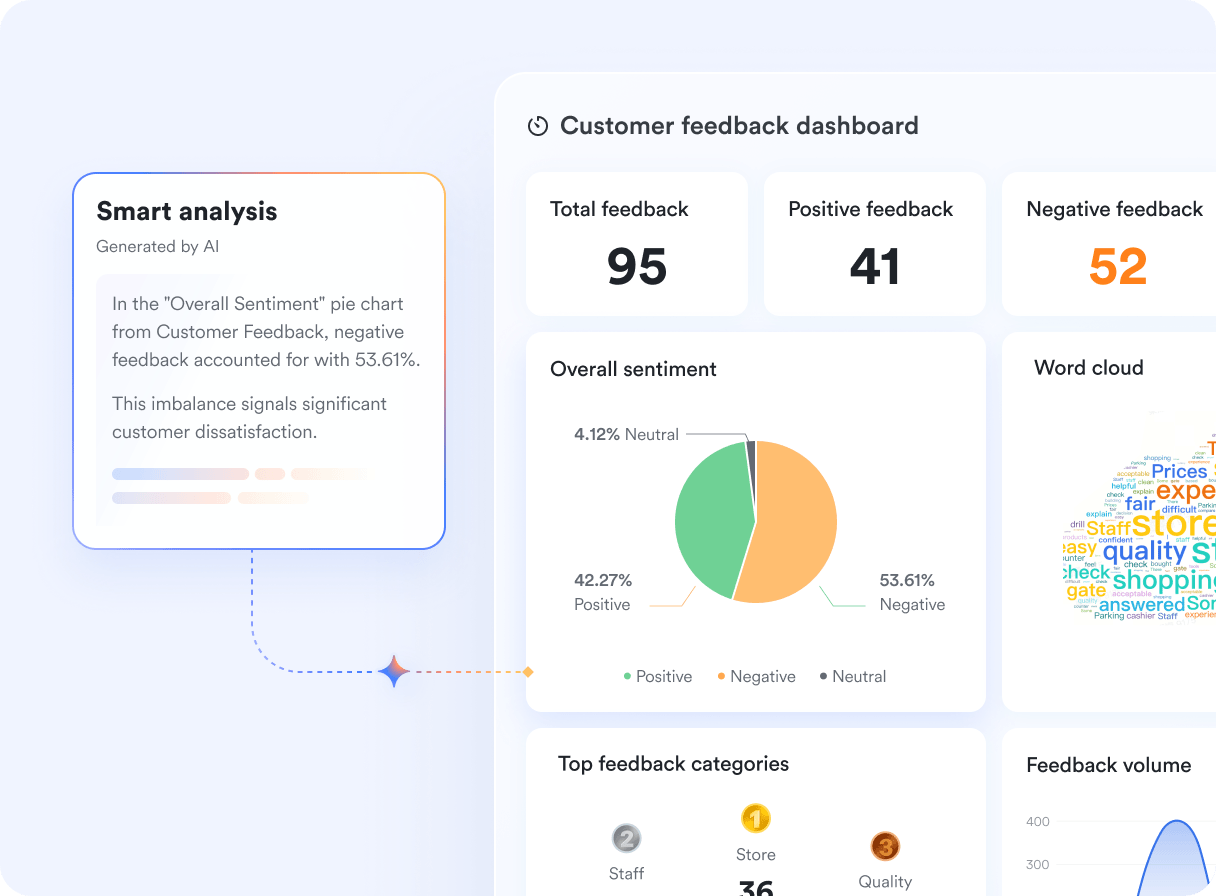Toggle the Neutral legend item
Image resolution: width=1216 pixels, height=896 pixels.
pos(853,677)
